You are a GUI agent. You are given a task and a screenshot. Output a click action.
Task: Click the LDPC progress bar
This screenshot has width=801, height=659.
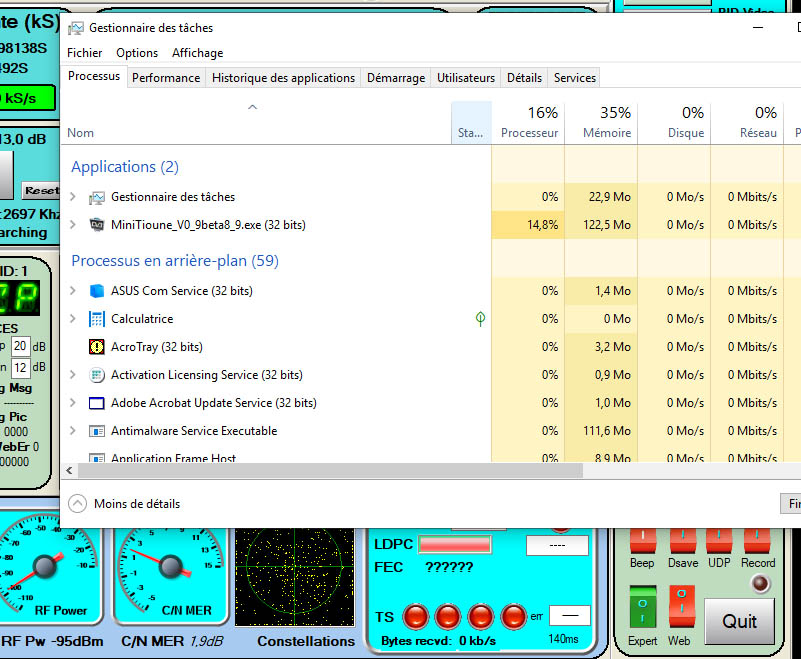[455, 544]
